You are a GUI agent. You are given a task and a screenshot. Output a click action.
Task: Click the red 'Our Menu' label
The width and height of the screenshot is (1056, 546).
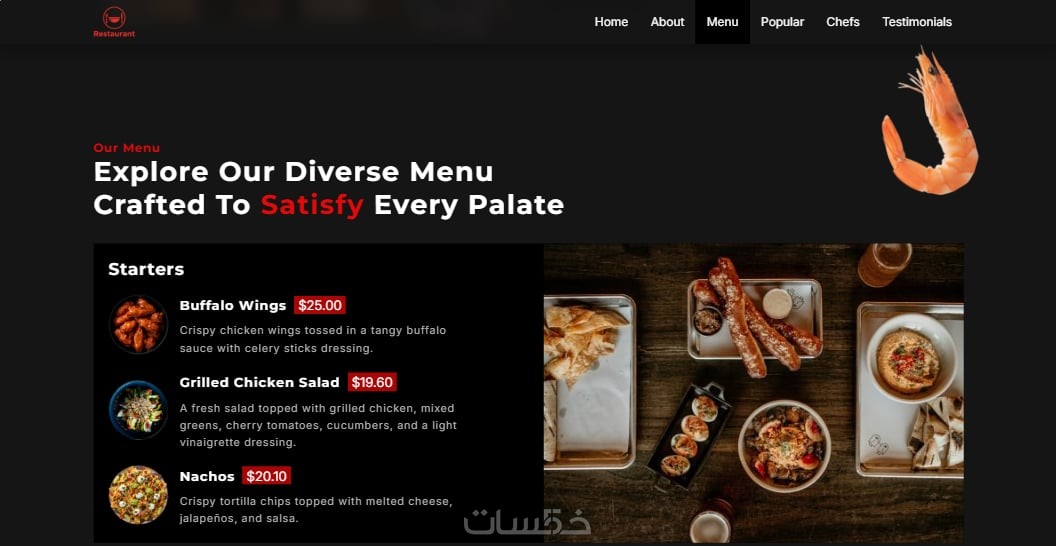pos(127,148)
